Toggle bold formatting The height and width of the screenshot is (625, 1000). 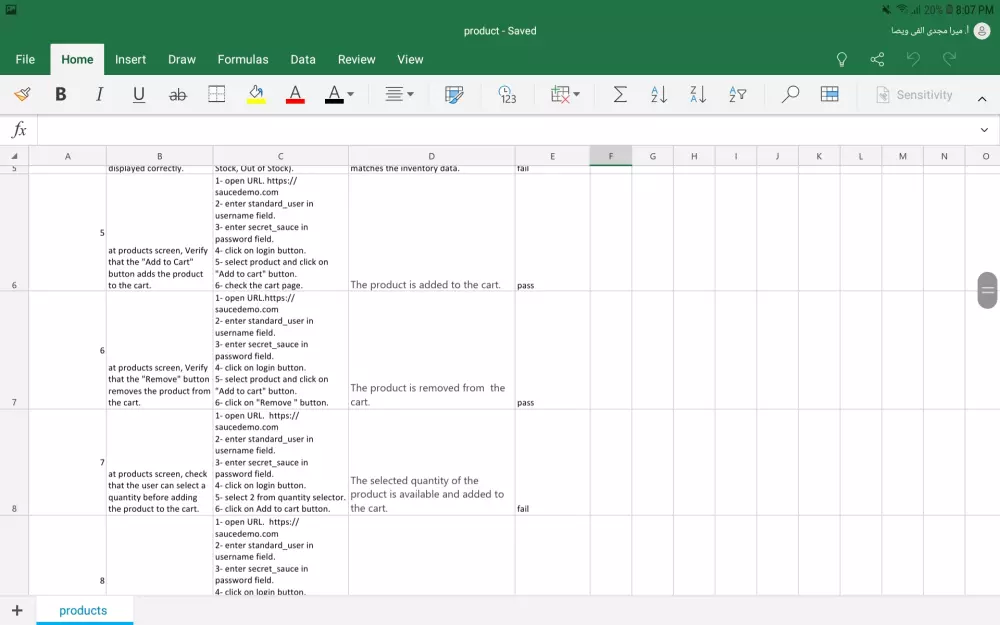61,95
